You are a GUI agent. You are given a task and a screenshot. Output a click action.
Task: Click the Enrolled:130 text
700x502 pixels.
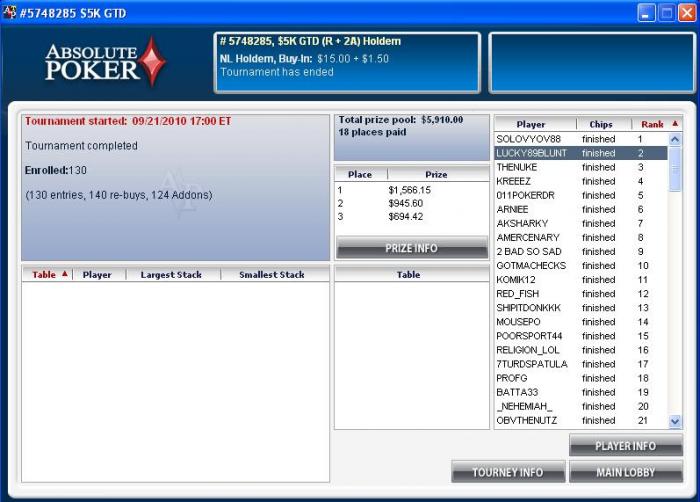point(56,170)
